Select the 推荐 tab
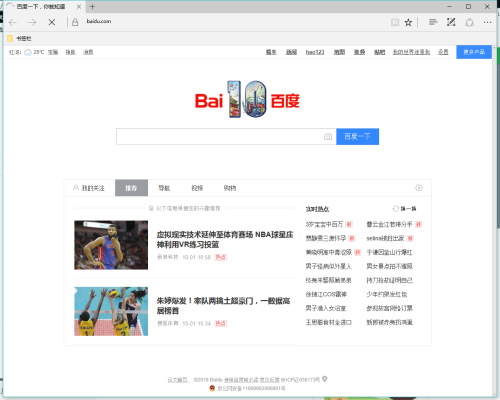This screenshot has width=500, height=400. (x=131, y=188)
